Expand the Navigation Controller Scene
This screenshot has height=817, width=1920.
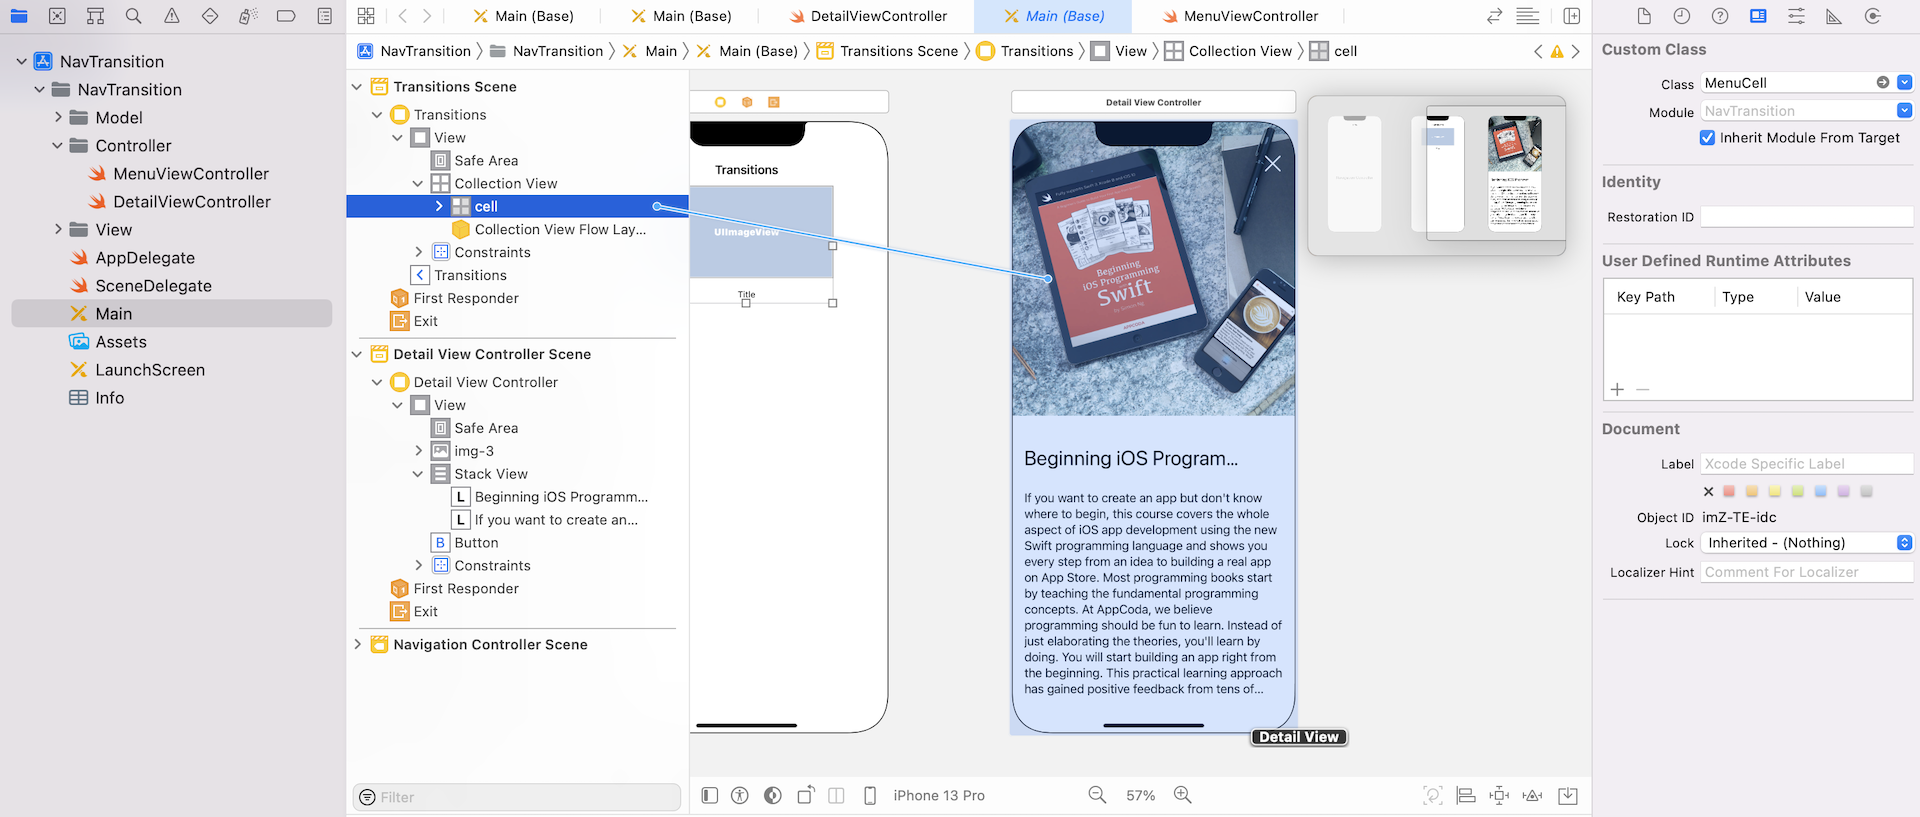(x=358, y=645)
